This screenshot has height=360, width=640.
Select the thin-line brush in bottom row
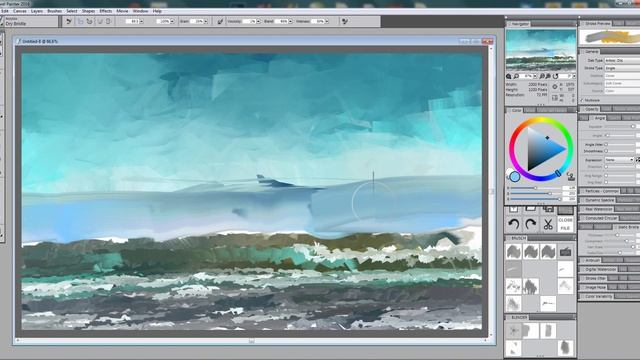548,304
